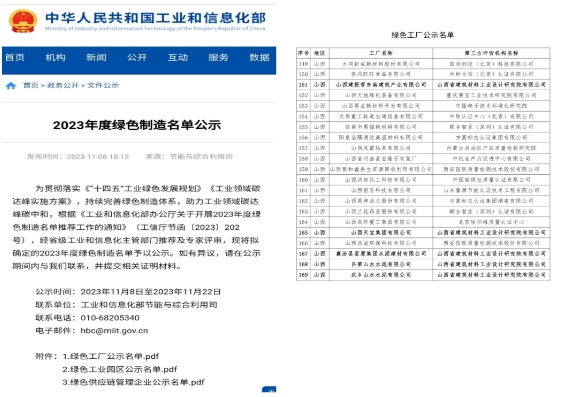Screen dimensions: 582x397
Task: Open the 数据 navigation item
Action: point(259,58)
